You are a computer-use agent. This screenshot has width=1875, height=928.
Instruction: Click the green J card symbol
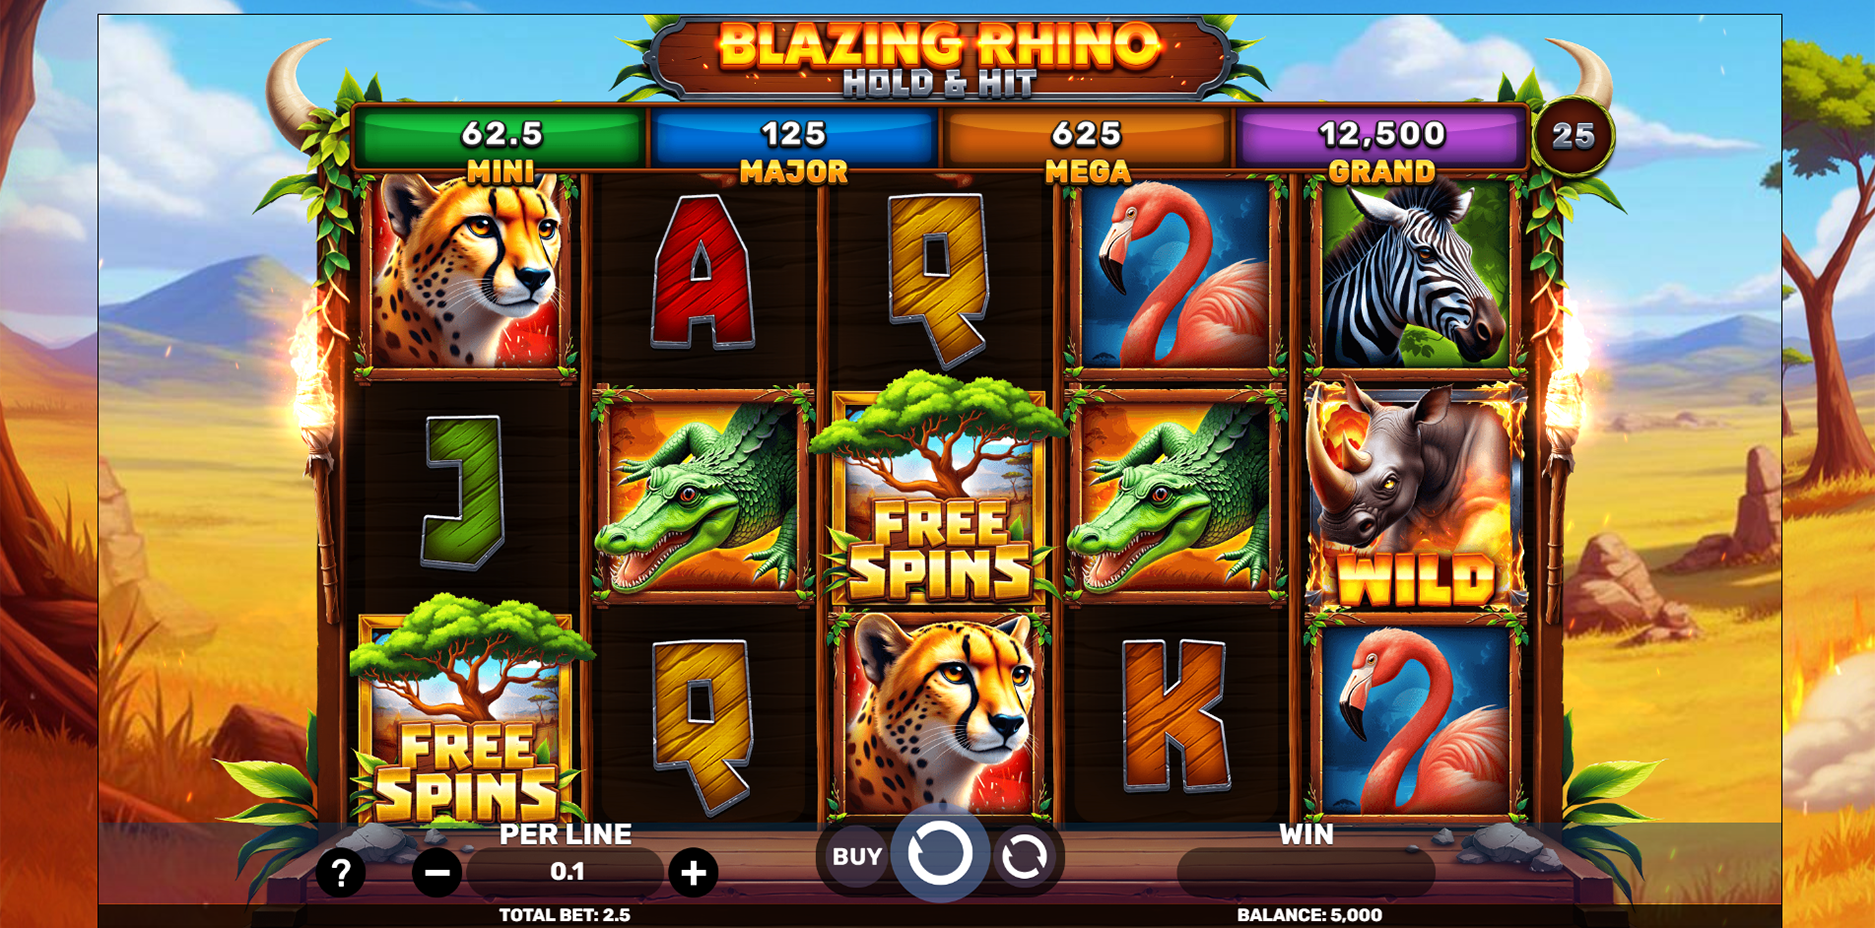(464, 491)
